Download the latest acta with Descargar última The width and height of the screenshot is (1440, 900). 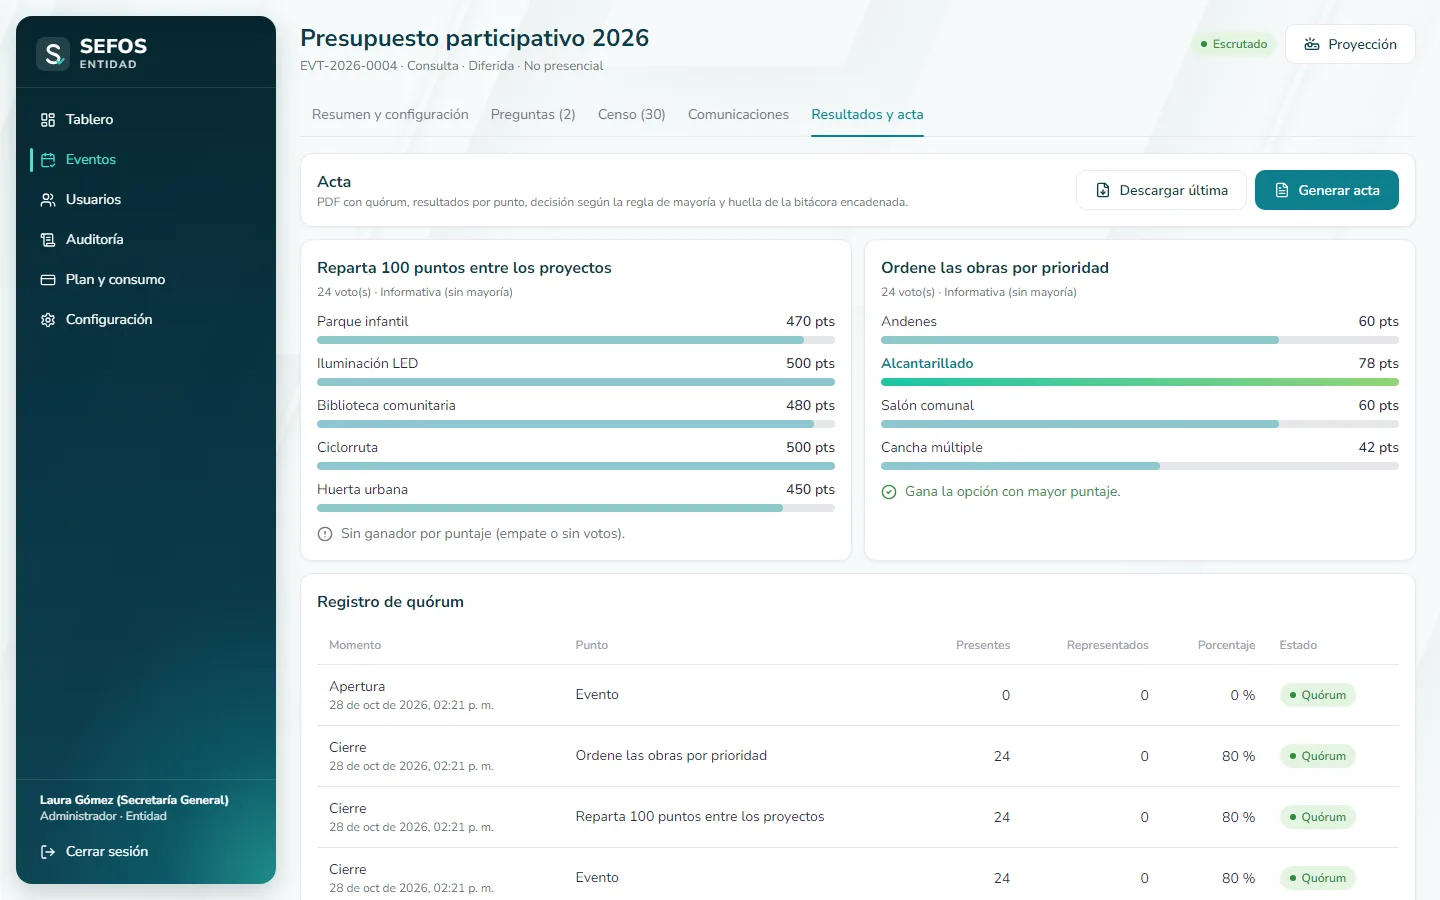[x=1161, y=190]
